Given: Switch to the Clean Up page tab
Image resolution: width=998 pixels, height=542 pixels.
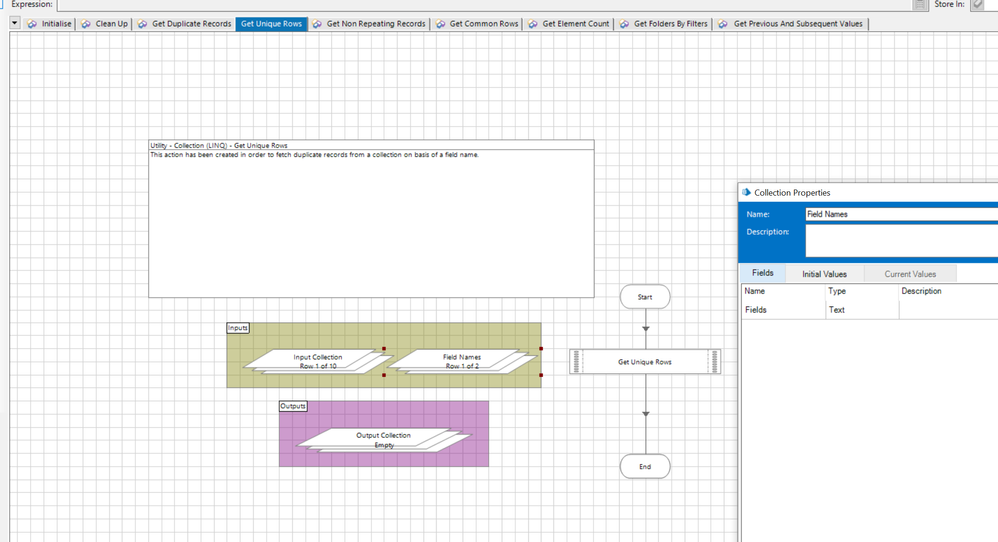Looking at the screenshot, I should pyautogui.click(x=111, y=24).
